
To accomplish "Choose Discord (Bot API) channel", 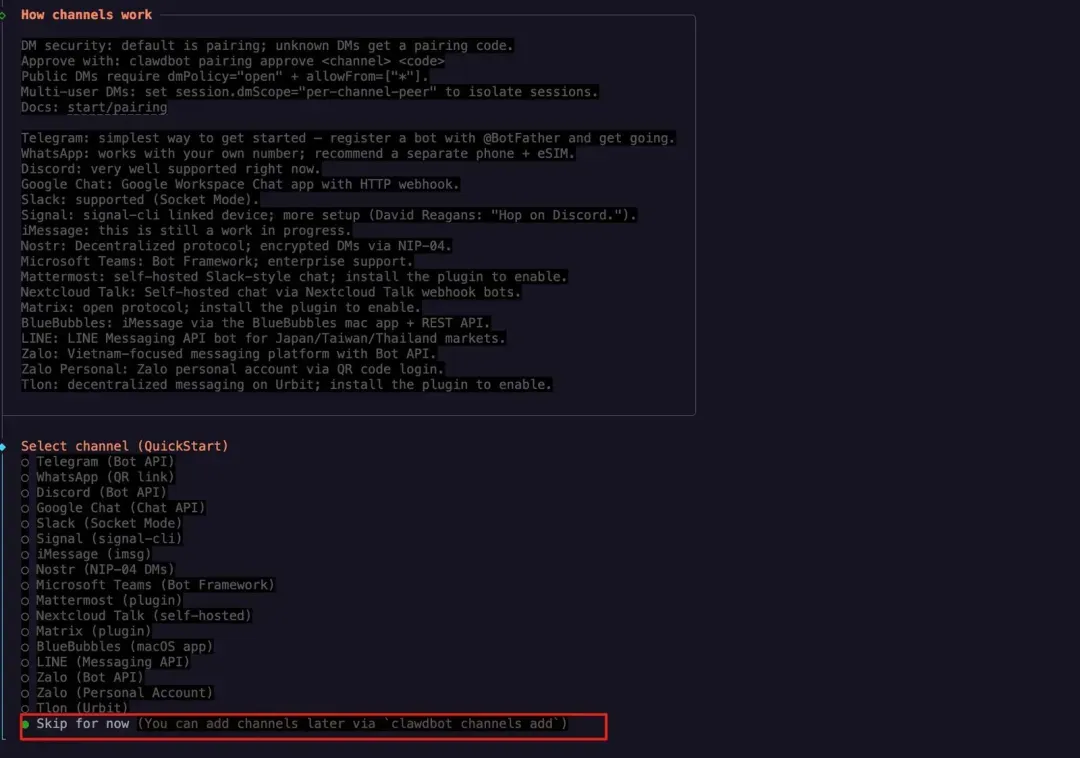I will click(98, 491).
